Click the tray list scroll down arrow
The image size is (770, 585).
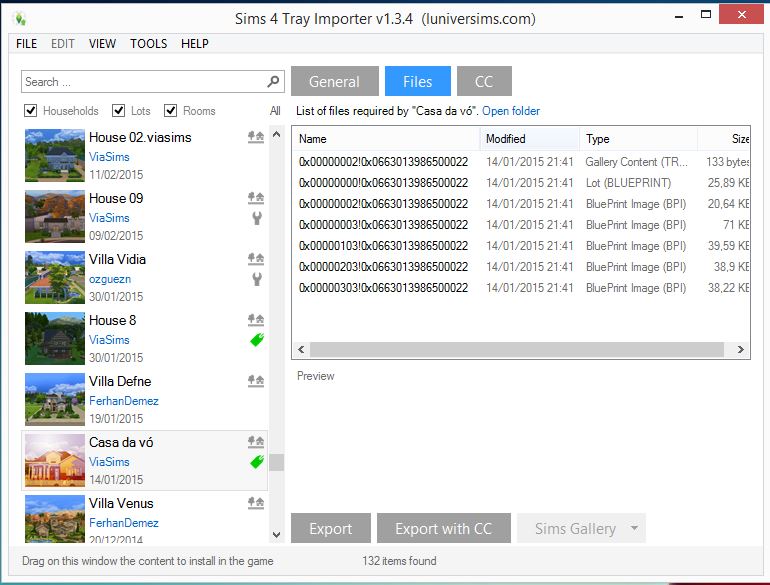[x=276, y=534]
